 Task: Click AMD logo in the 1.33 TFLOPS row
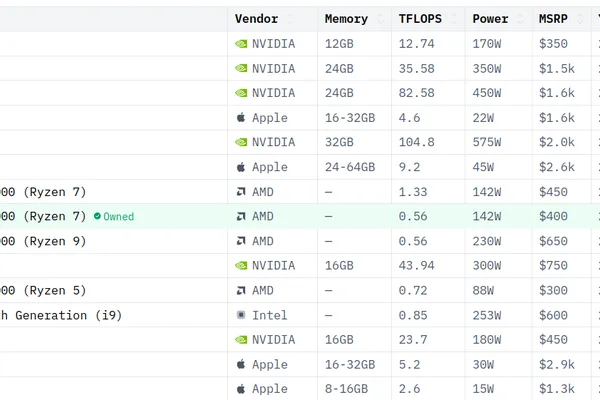241,191
